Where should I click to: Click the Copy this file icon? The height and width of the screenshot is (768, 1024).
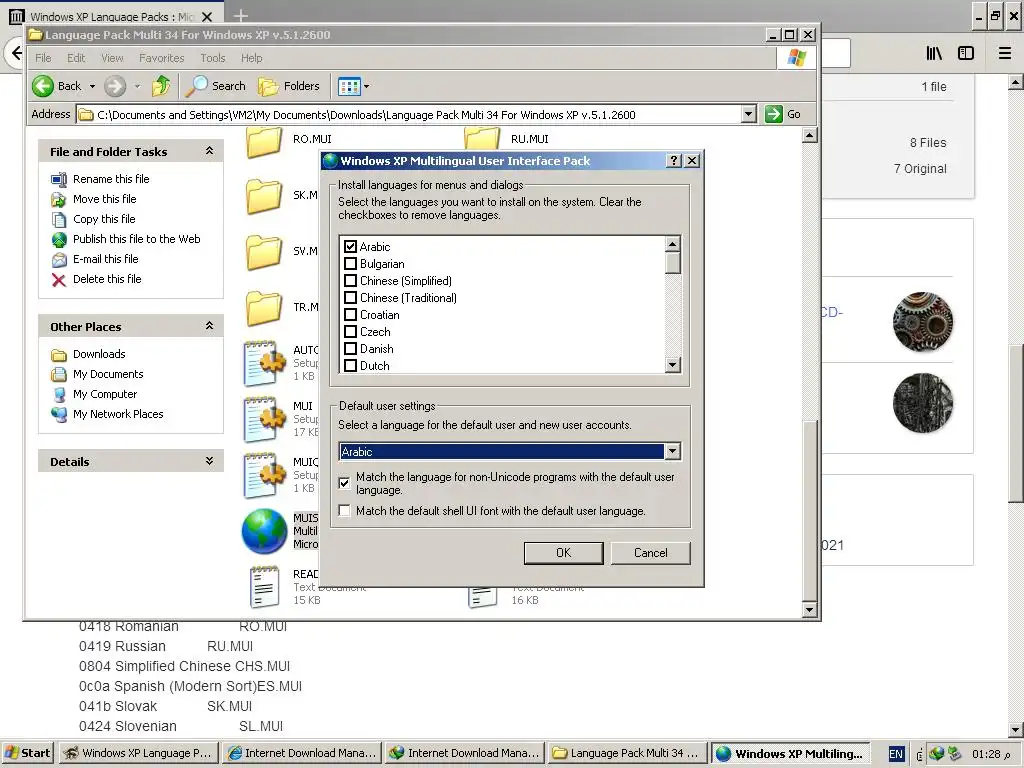click(59, 219)
